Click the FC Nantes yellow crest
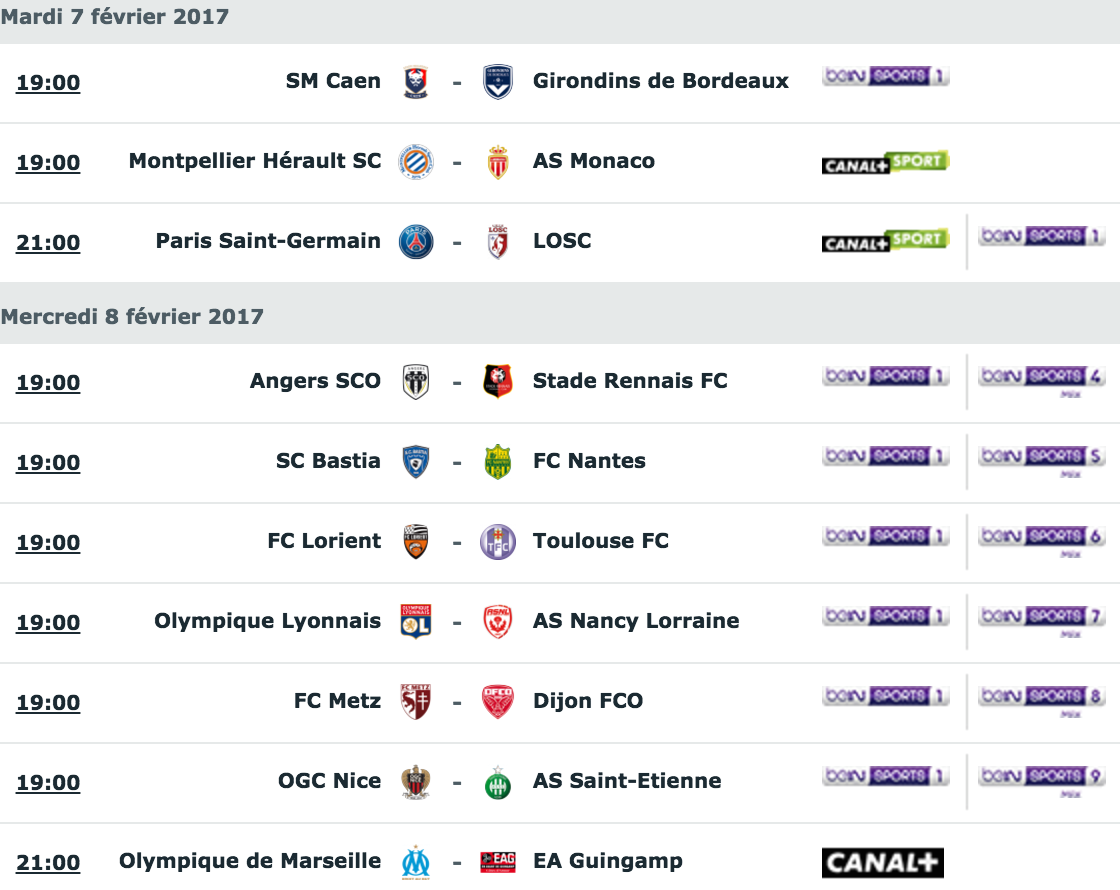The height and width of the screenshot is (890, 1120). [x=498, y=461]
